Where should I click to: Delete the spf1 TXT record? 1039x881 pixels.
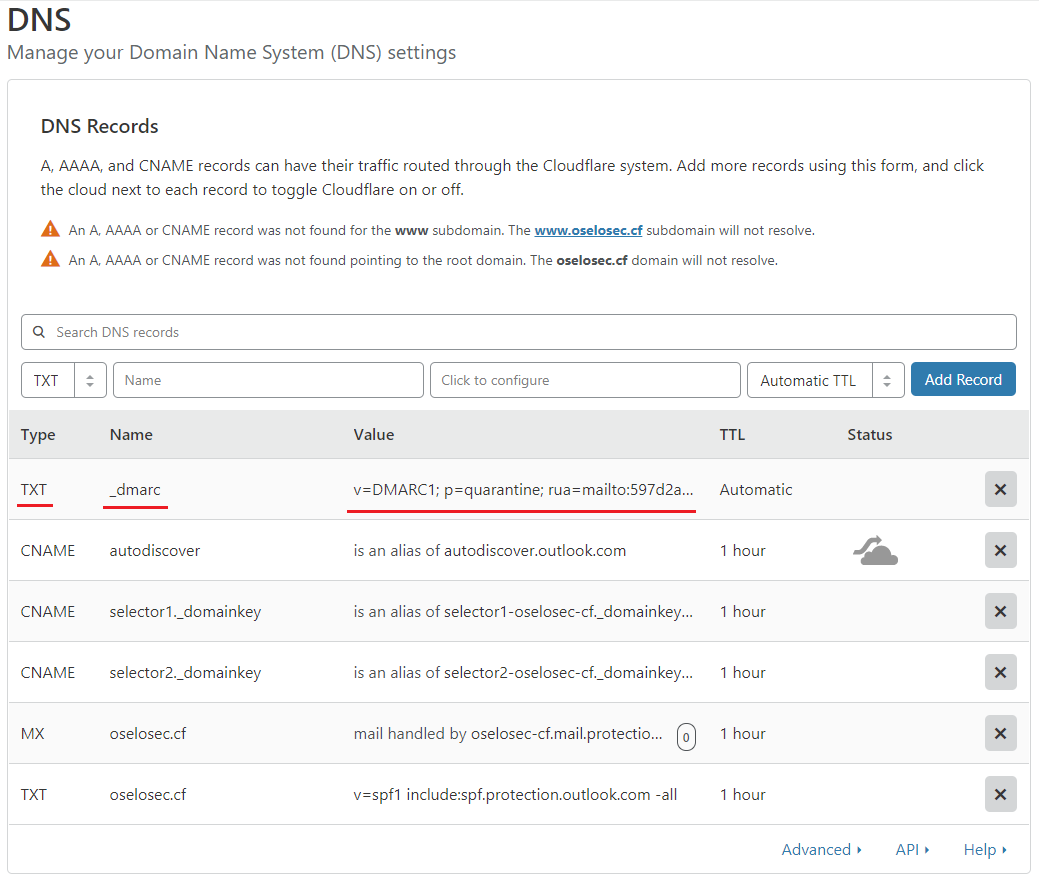point(1000,794)
